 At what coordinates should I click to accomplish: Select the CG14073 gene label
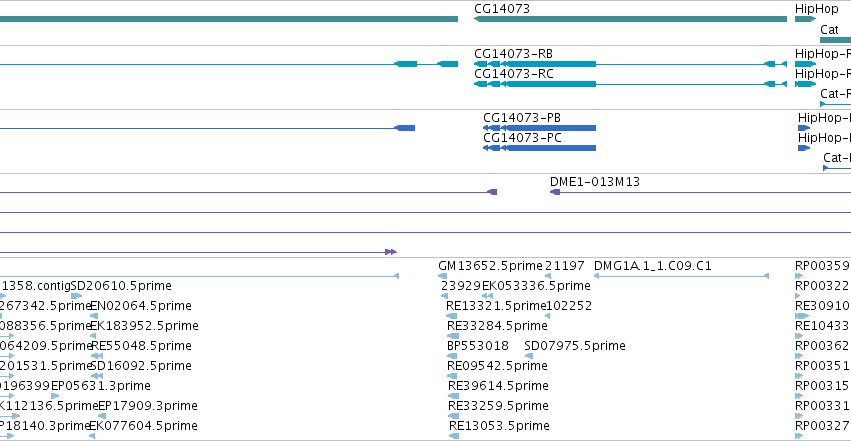(x=502, y=9)
